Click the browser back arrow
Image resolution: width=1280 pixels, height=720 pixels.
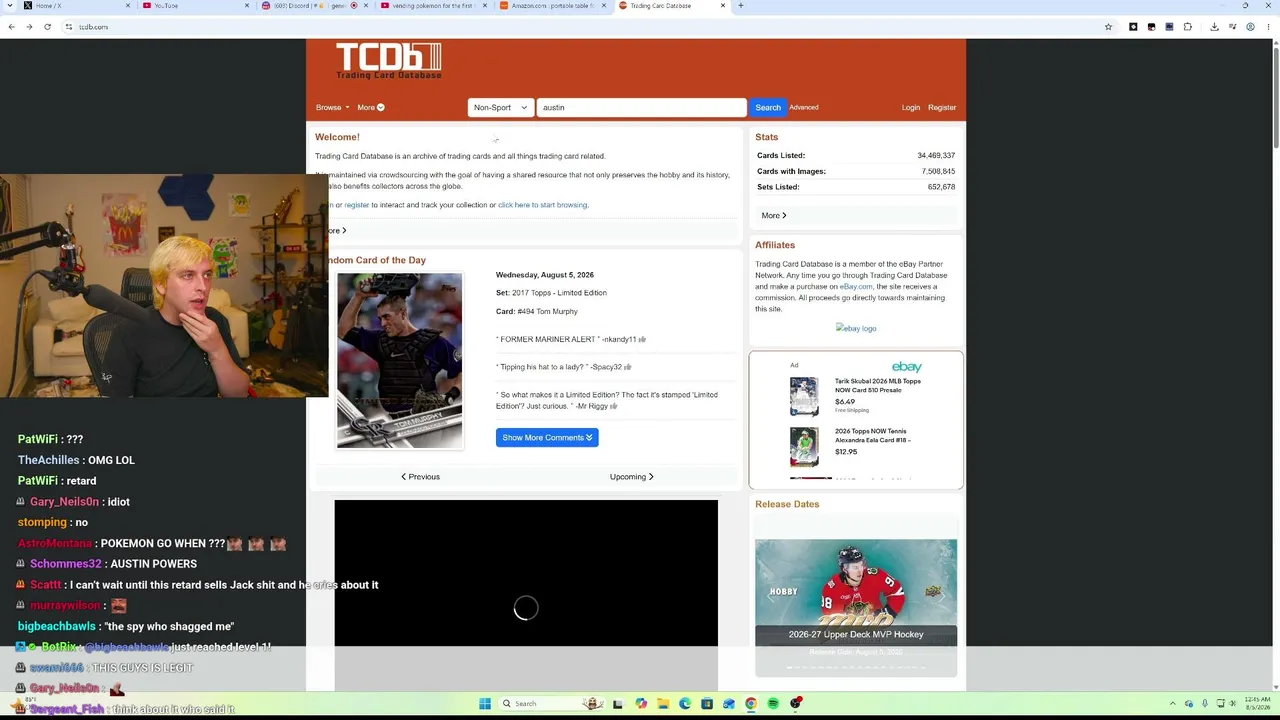point(11,27)
